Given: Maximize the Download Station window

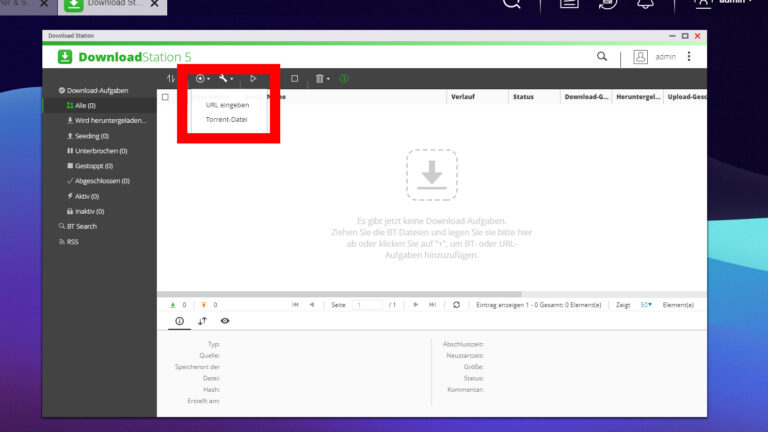Looking at the screenshot, I should pyautogui.click(x=685, y=36).
